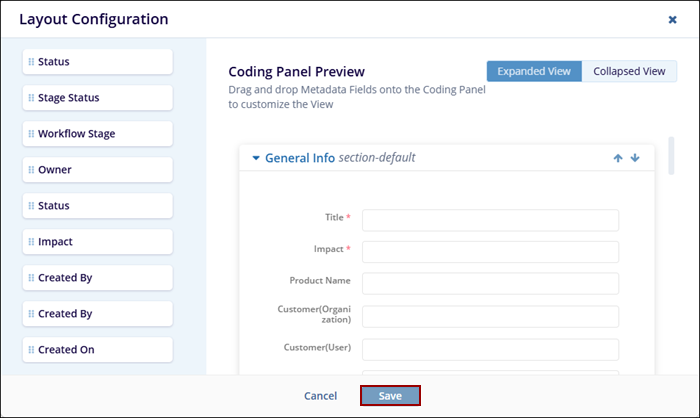
Task: Switch to Expanded View
Action: pyautogui.click(x=534, y=71)
